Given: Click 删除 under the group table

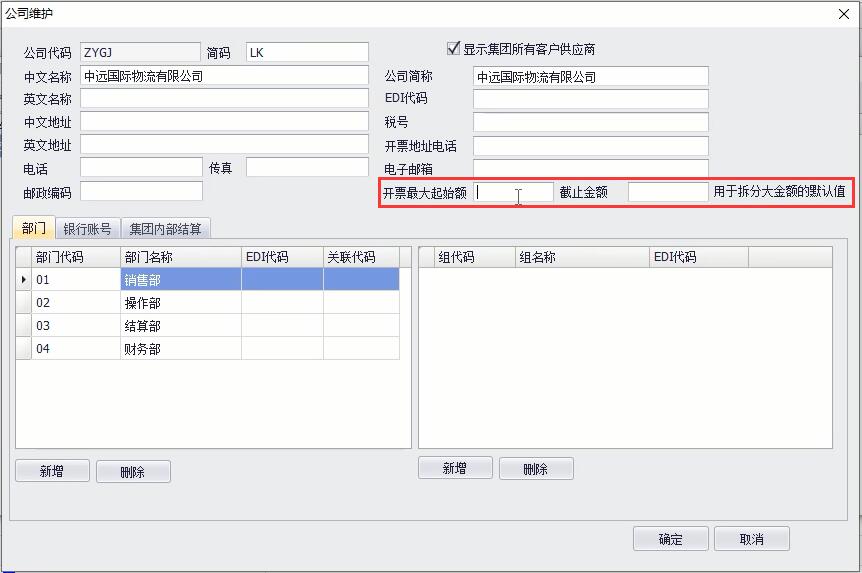Looking at the screenshot, I should click(x=535, y=469).
